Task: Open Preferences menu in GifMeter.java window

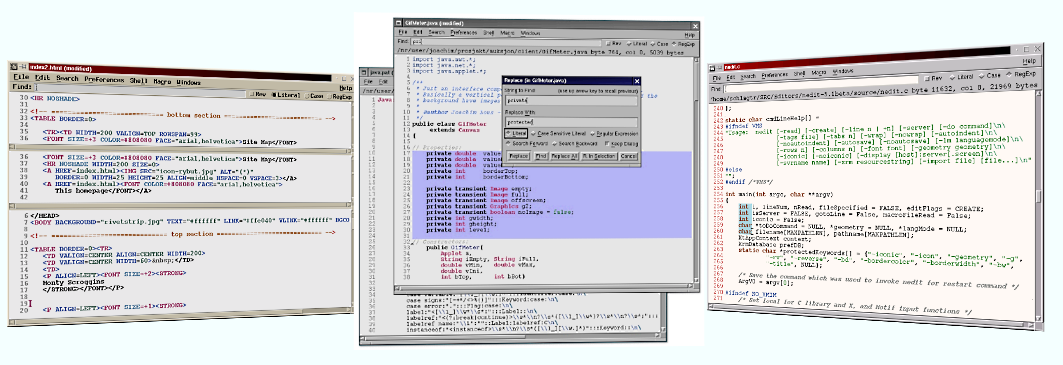Action: tap(464, 33)
